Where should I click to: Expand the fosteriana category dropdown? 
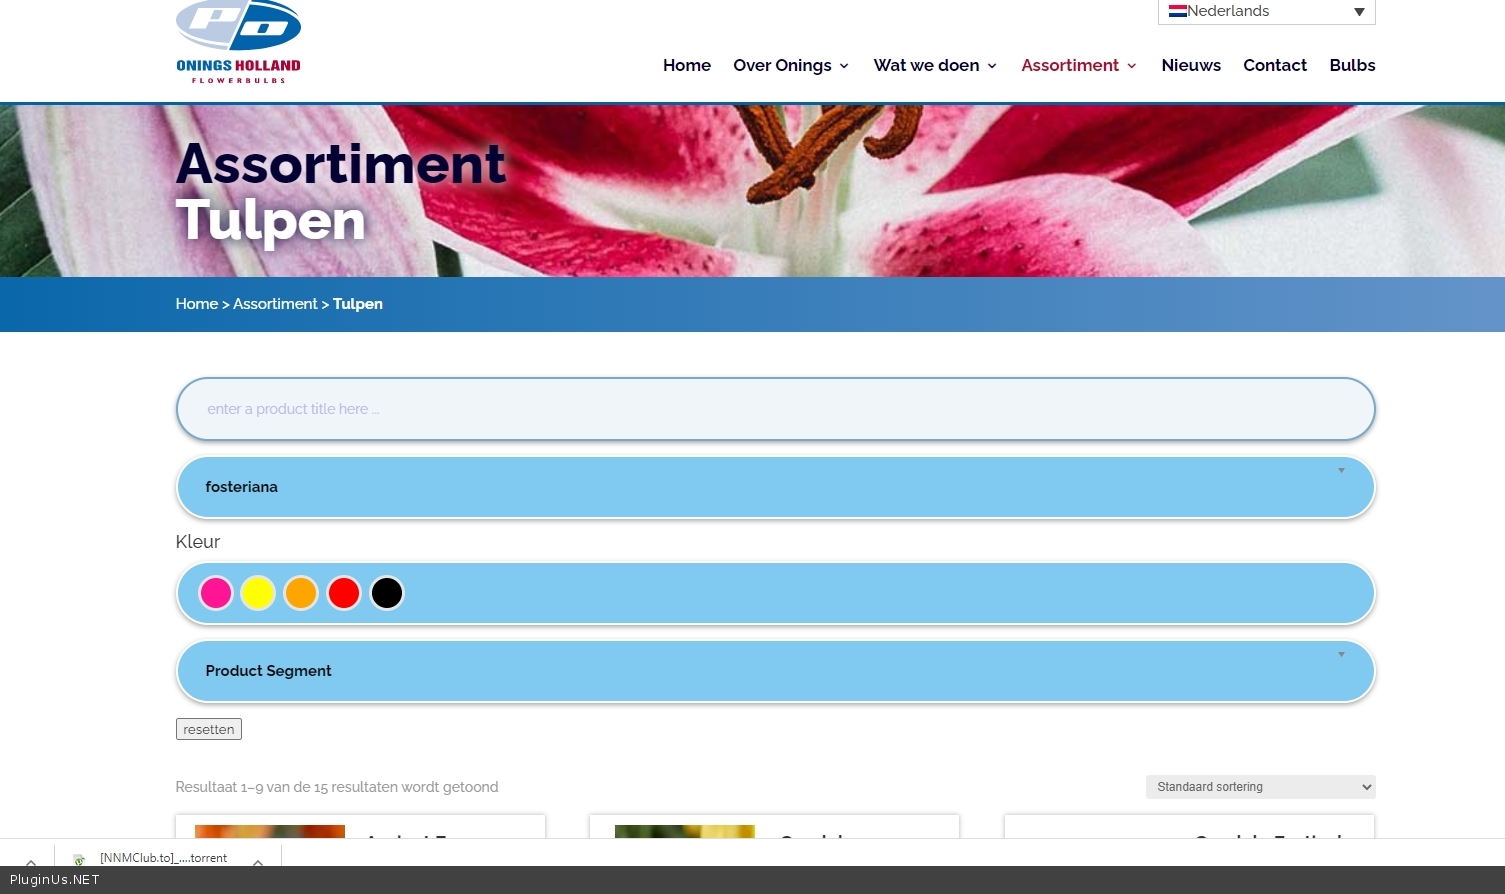[x=775, y=487]
